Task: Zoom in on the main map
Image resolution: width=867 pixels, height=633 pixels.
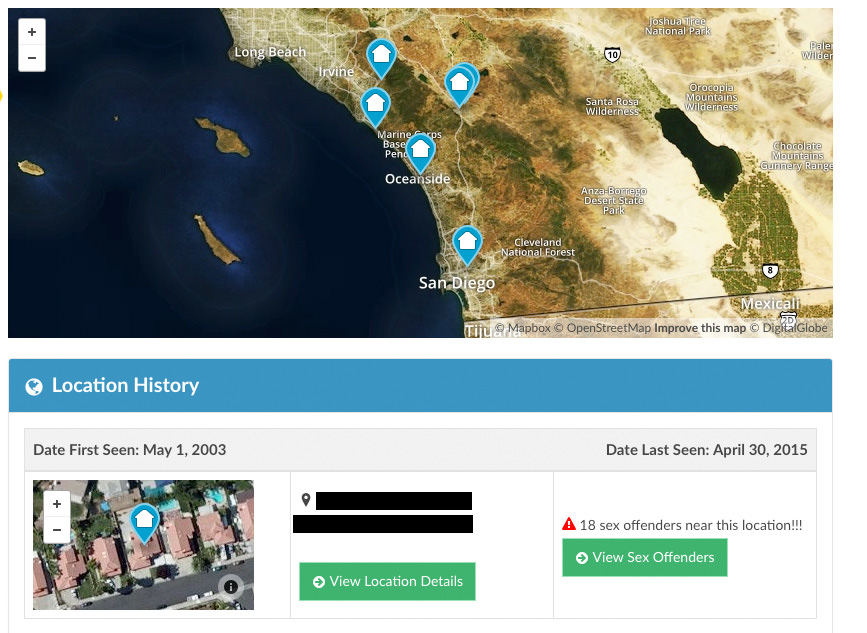Action: 31,31
